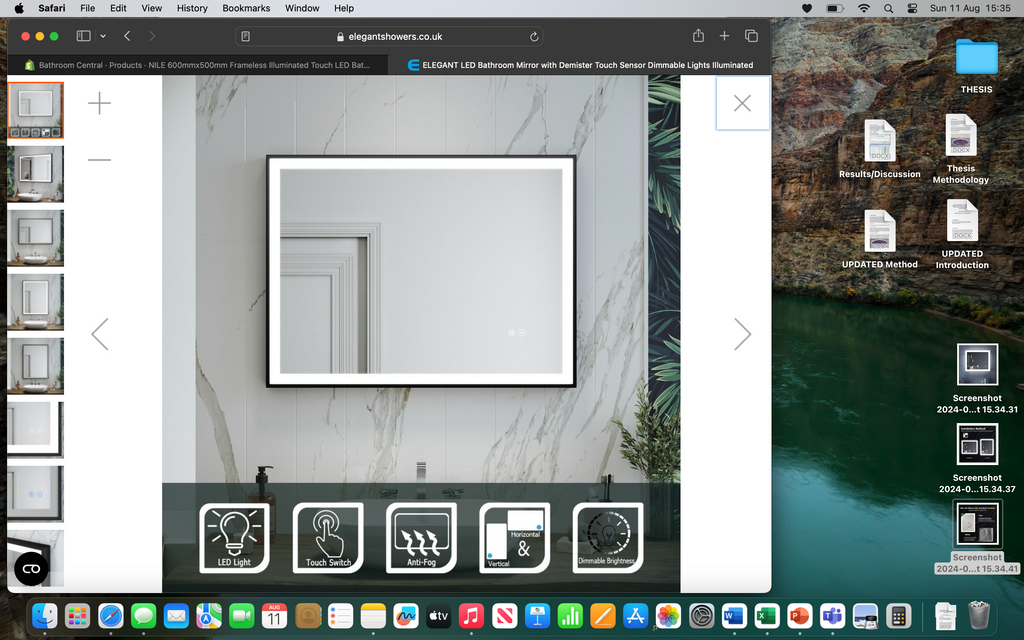Select the first mirror thumbnail
Image resolution: width=1024 pixels, height=640 pixels.
(x=35, y=110)
